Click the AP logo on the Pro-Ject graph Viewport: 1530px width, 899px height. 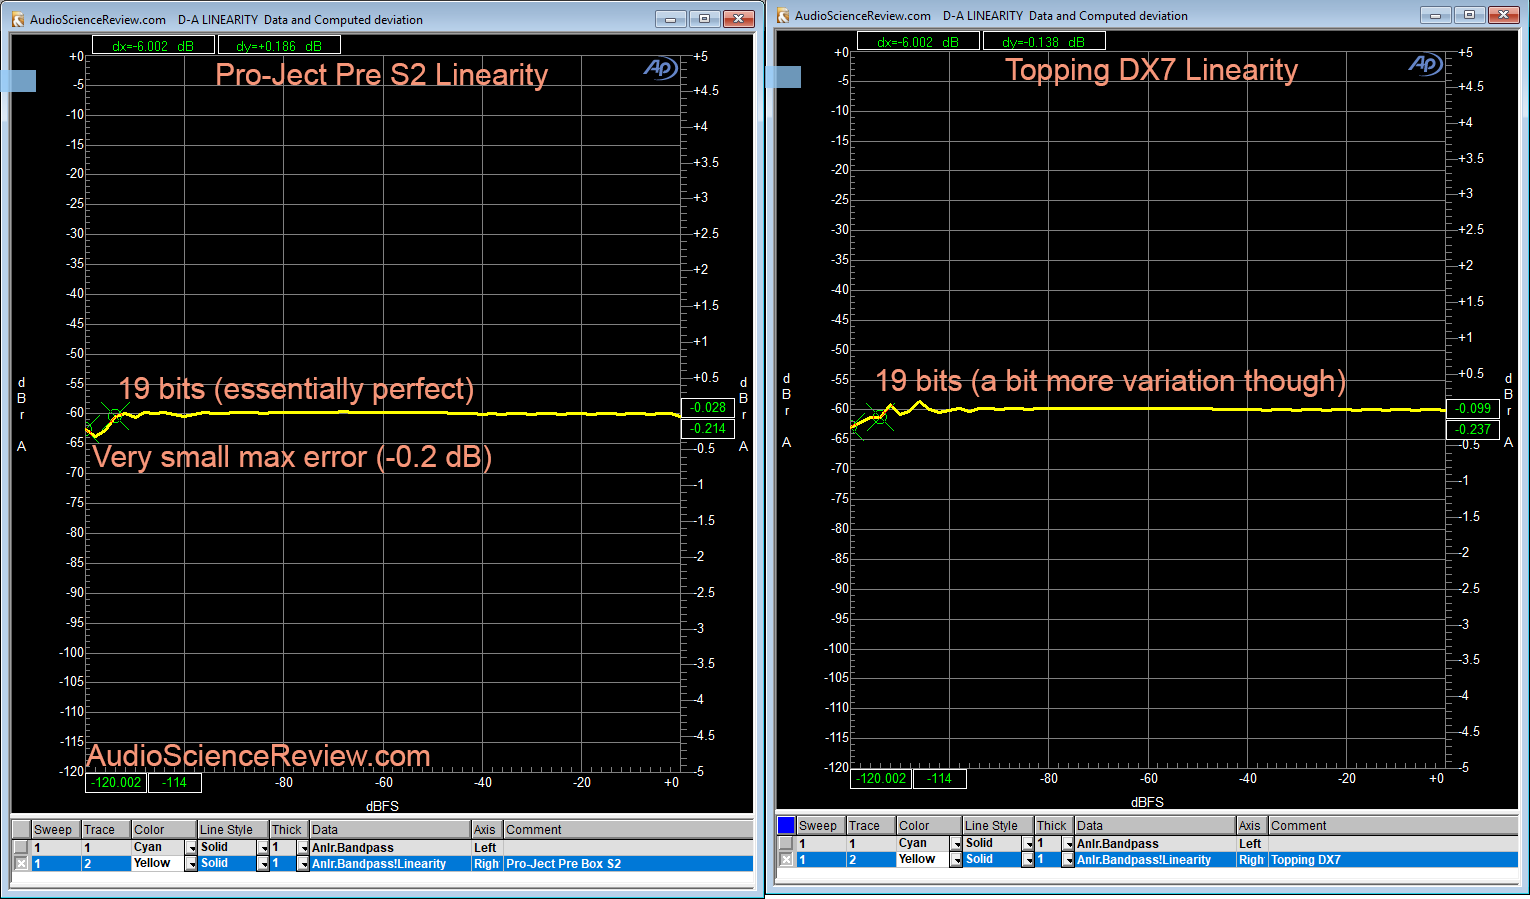[660, 68]
